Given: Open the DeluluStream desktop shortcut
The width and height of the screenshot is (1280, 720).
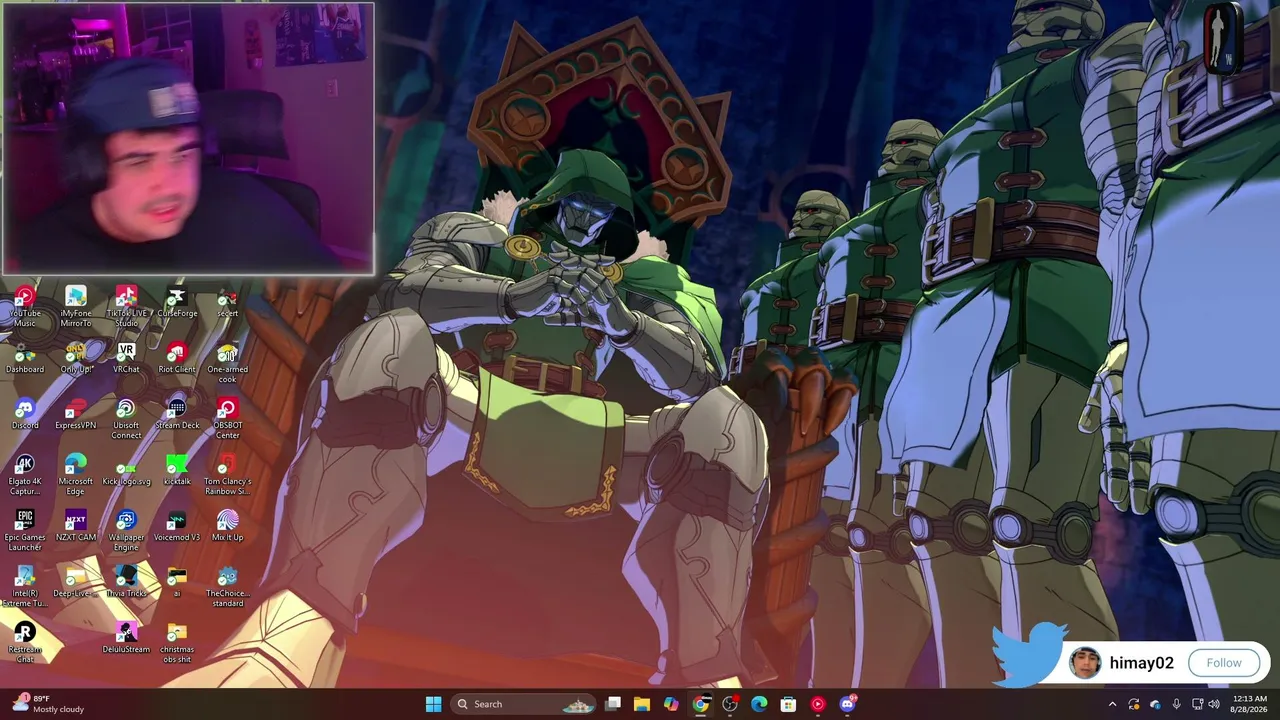Looking at the screenshot, I should point(126,637).
